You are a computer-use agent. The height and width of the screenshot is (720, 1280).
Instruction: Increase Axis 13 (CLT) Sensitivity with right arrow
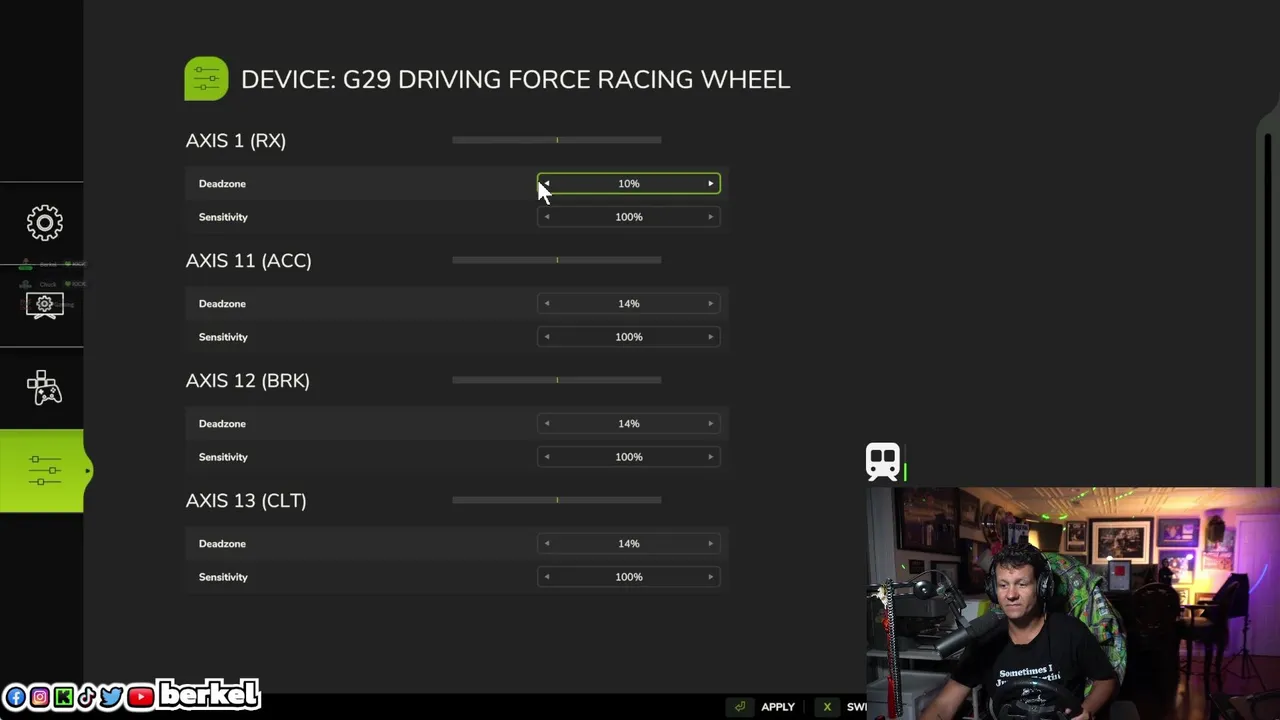[711, 577]
